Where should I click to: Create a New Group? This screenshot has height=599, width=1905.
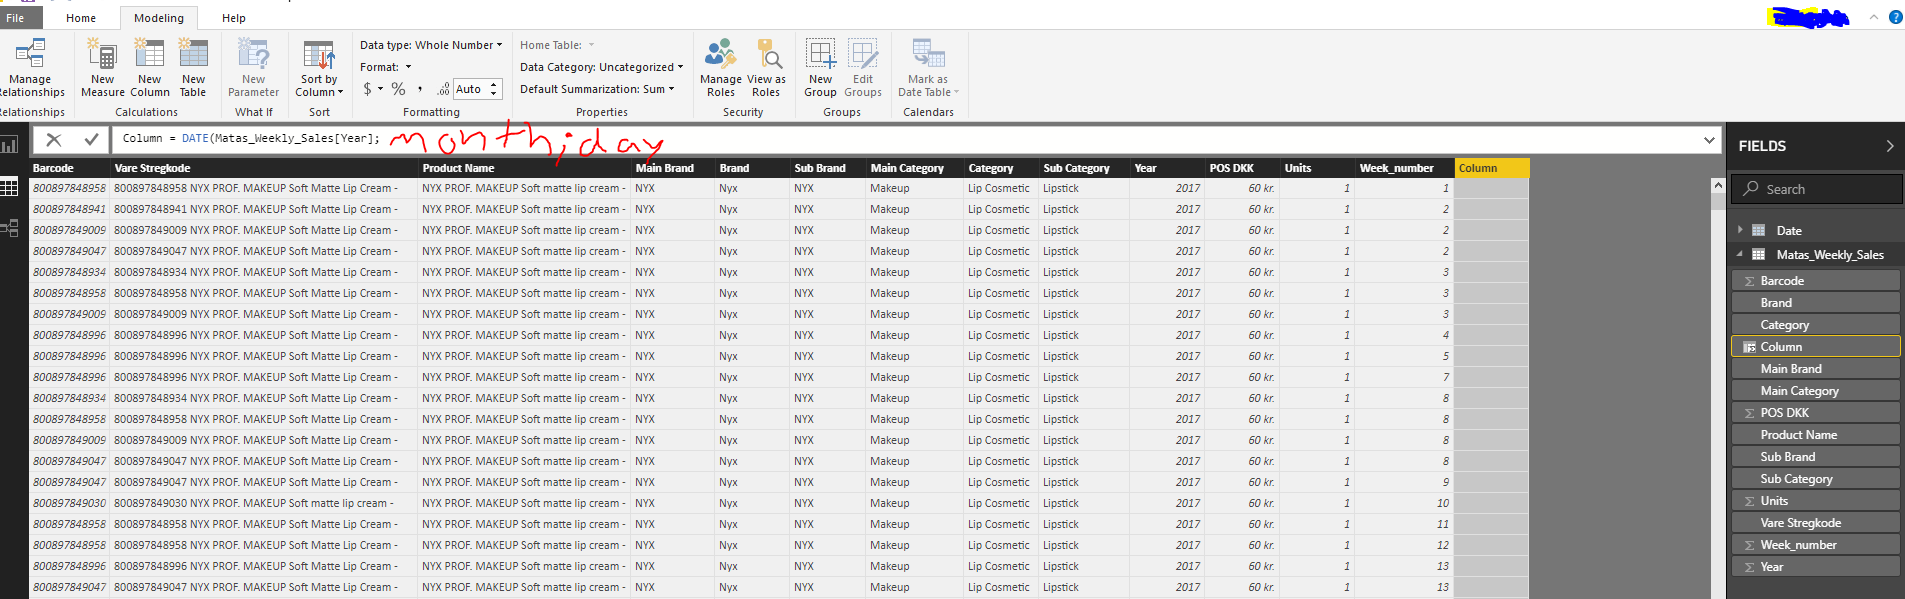(x=820, y=68)
